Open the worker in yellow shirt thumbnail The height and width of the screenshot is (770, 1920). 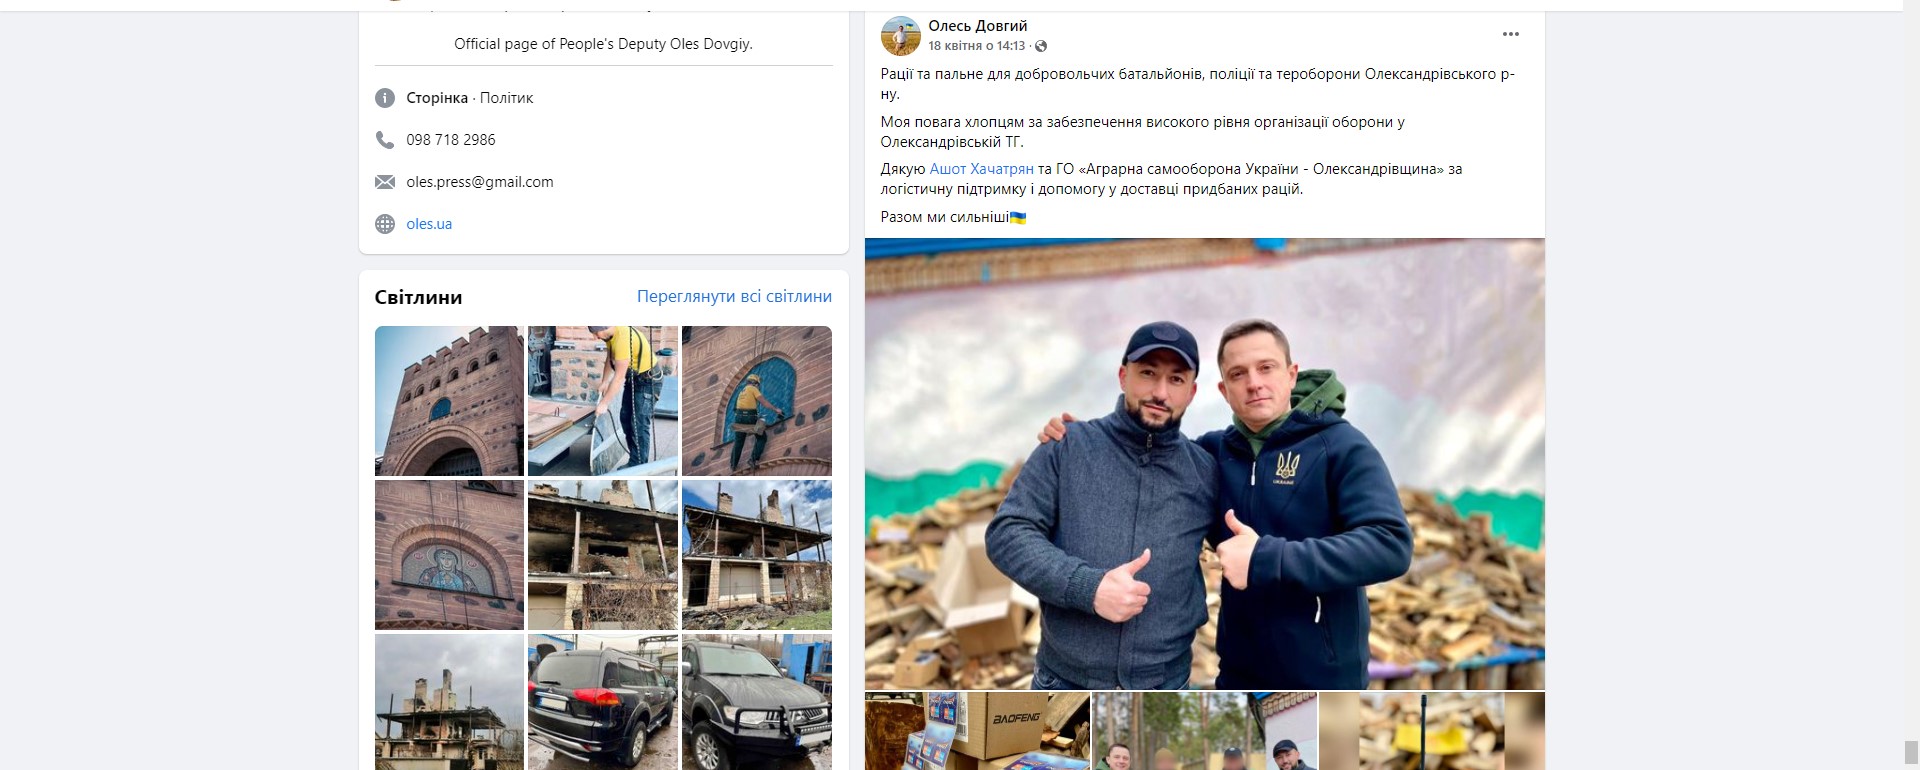click(603, 401)
